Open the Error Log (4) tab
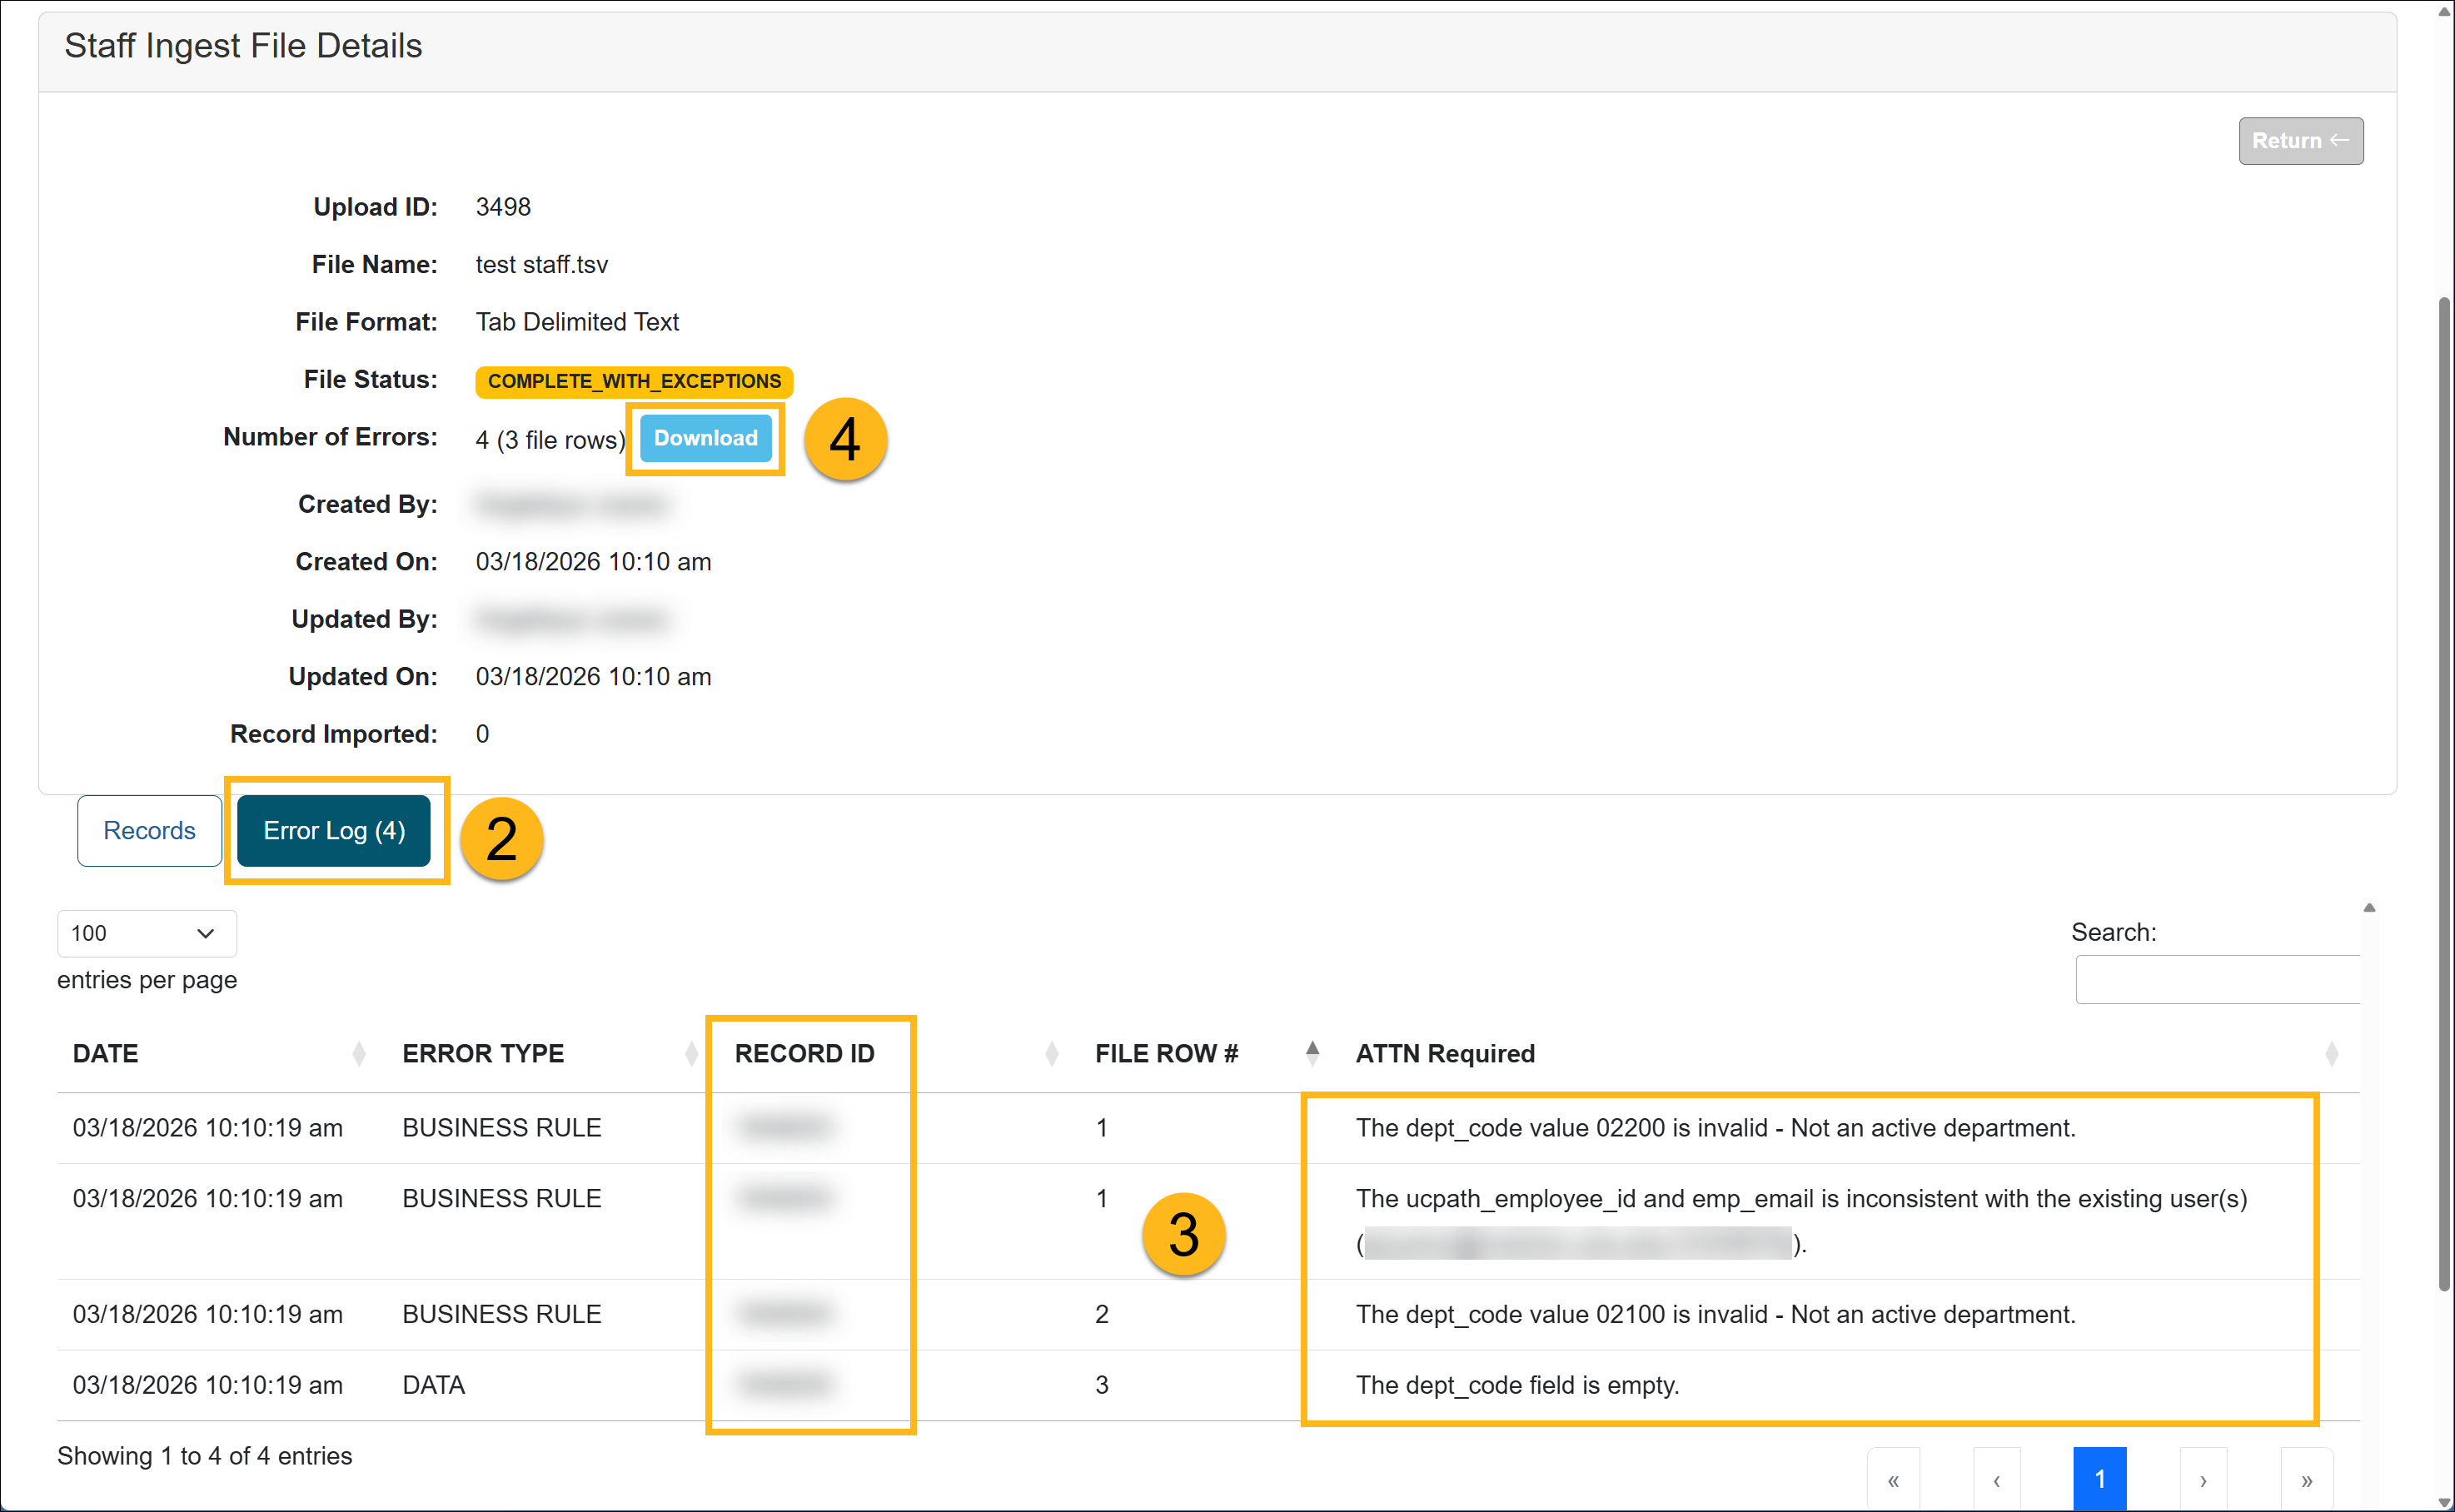Viewport: 2455px width, 1512px height. tap(334, 830)
